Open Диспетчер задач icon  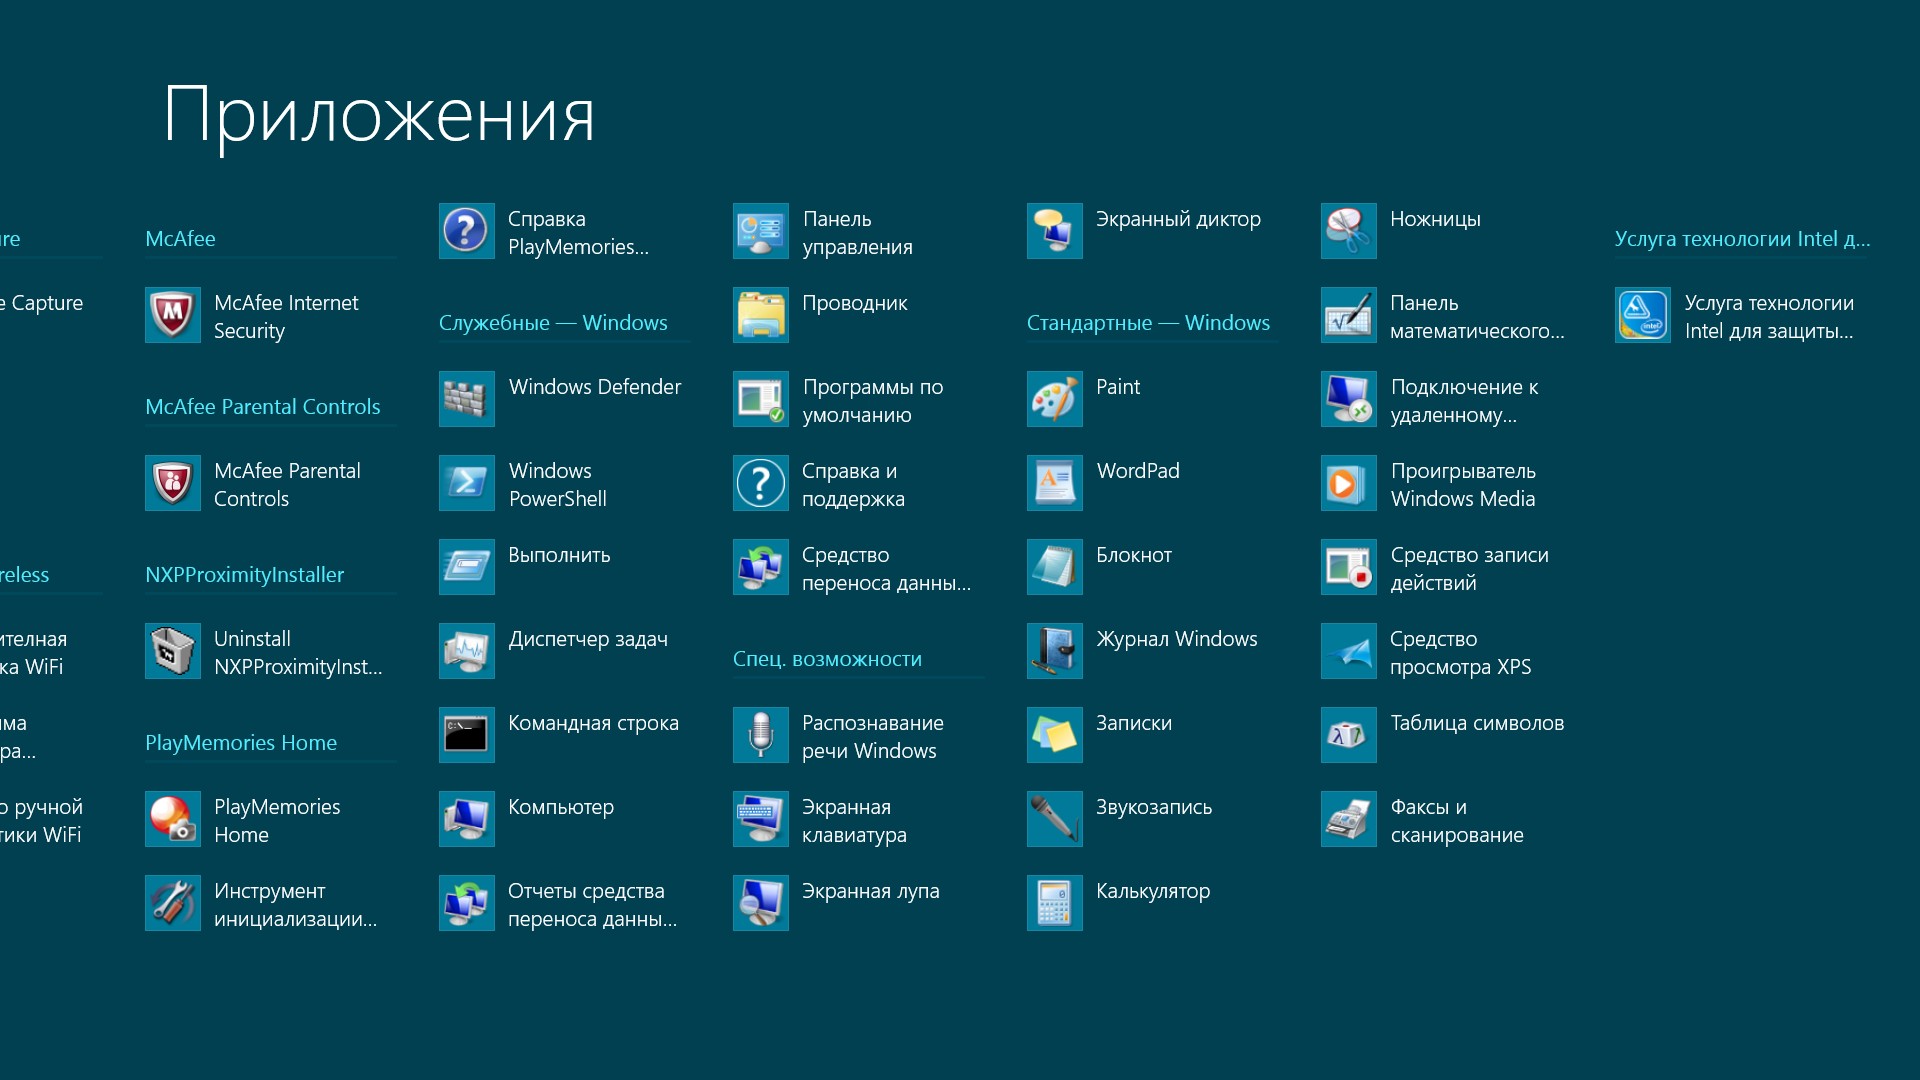tap(466, 651)
